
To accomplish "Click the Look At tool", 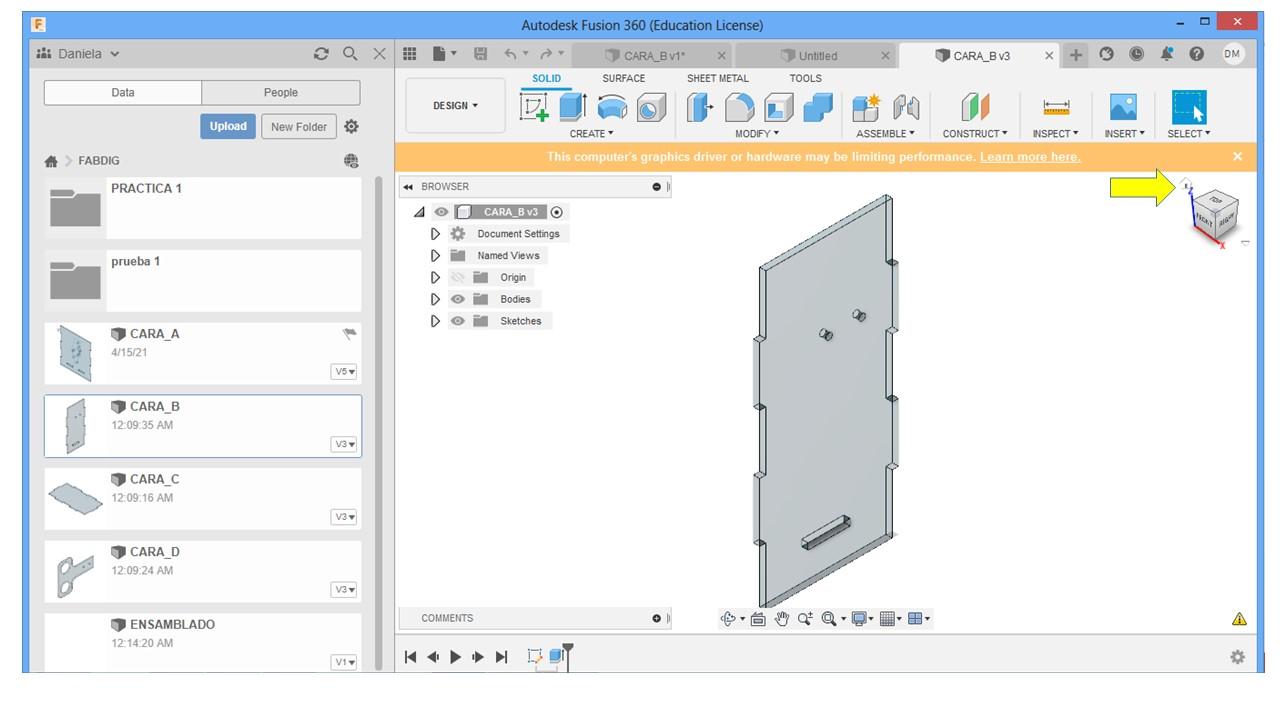I will click(758, 619).
